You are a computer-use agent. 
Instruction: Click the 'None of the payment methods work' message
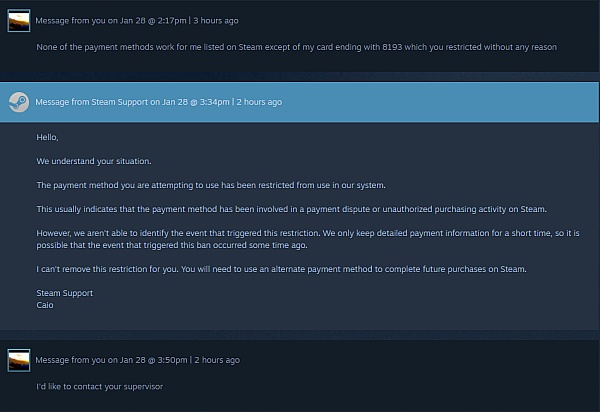tap(297, 47)
